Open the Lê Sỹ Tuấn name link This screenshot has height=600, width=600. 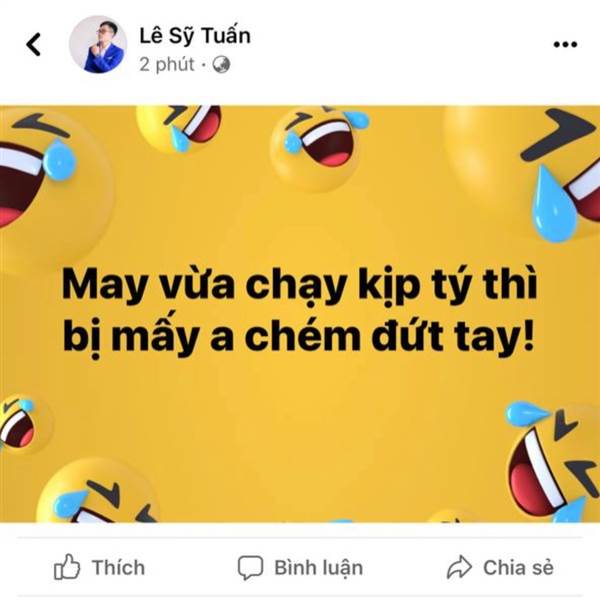pyautogui.click(x=195, y=36)
